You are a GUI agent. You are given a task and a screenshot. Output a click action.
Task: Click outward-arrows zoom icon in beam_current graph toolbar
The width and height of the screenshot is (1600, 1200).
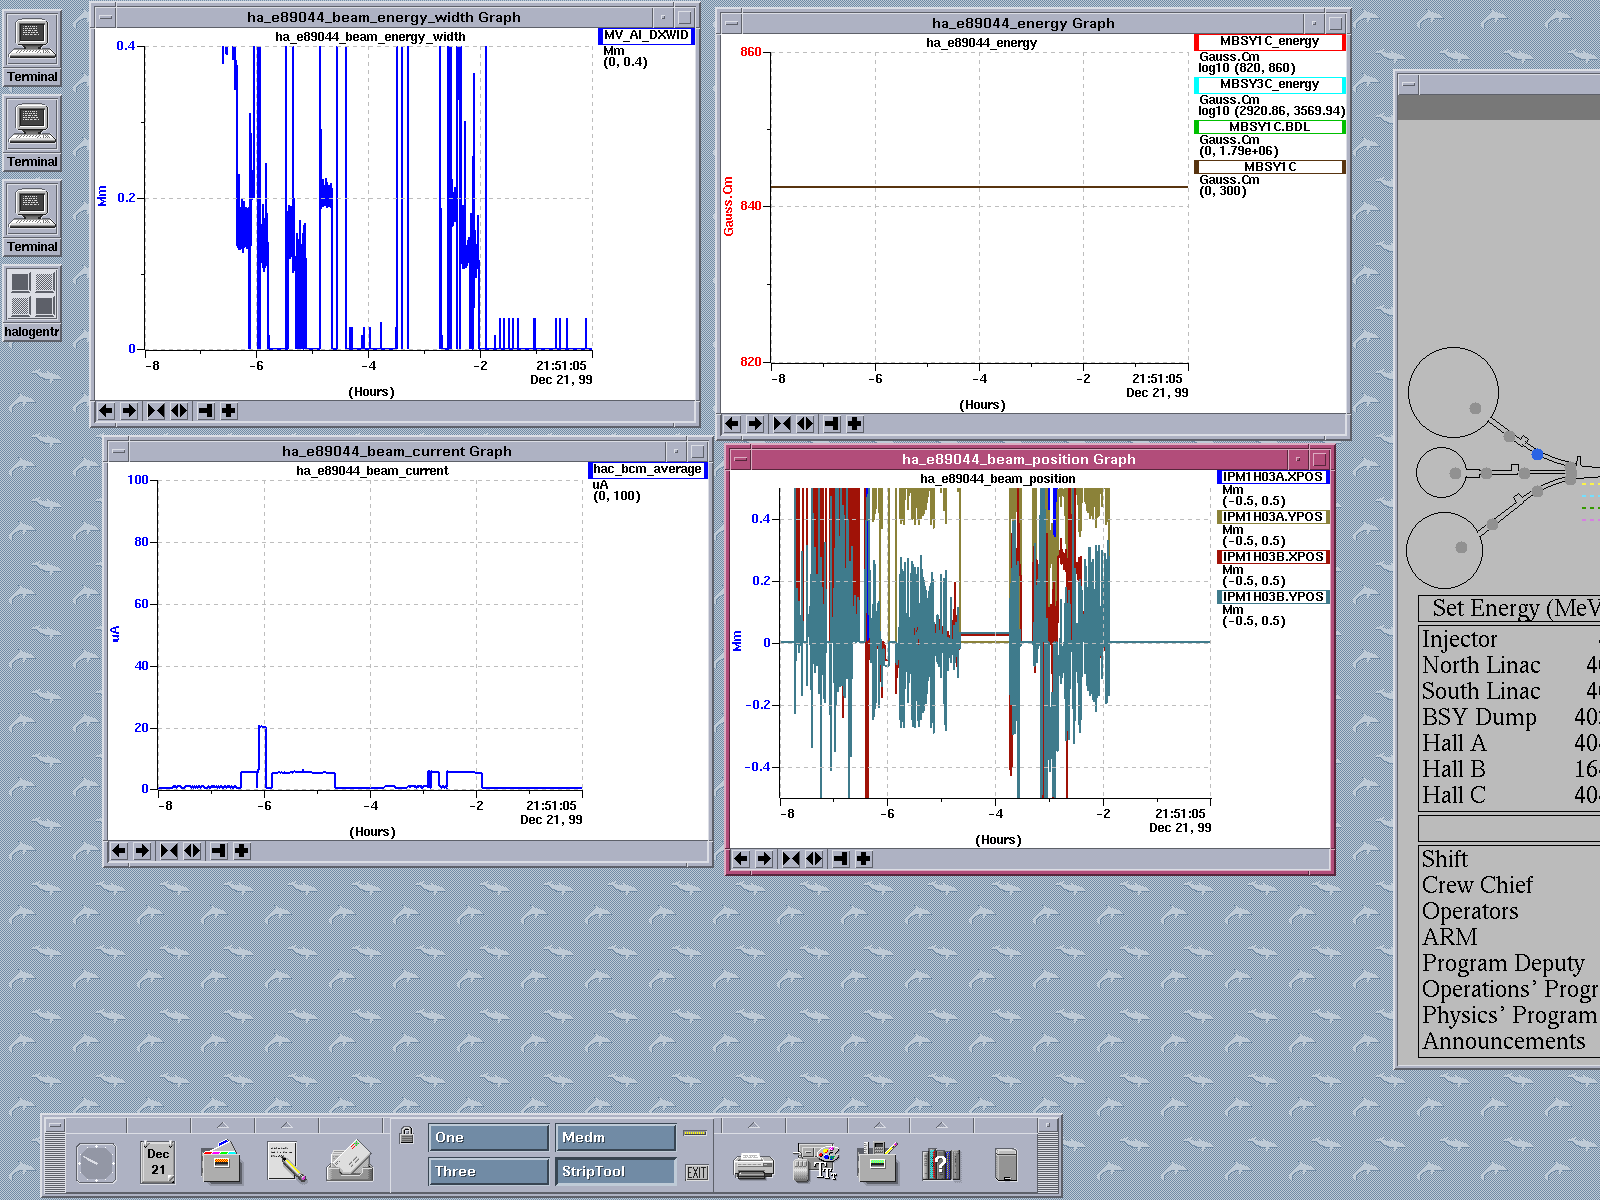point(192,851)
